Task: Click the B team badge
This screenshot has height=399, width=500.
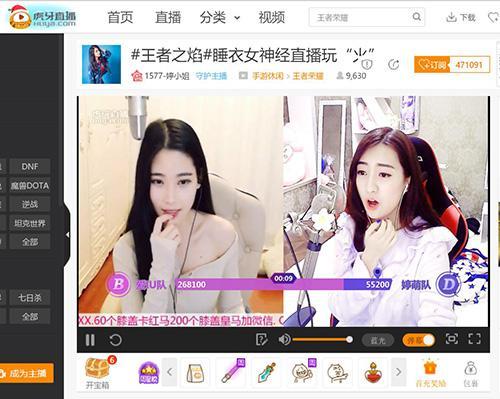Action: coord(118,284)
